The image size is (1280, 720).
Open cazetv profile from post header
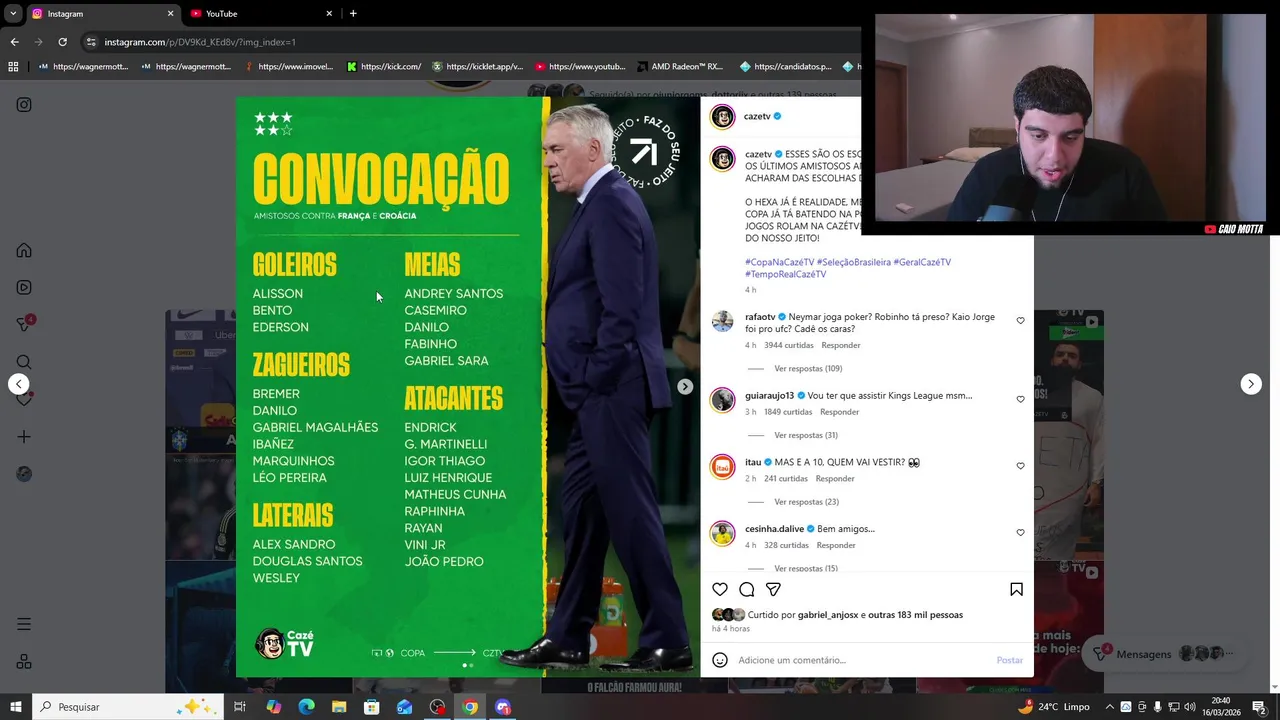pos(757,116)
